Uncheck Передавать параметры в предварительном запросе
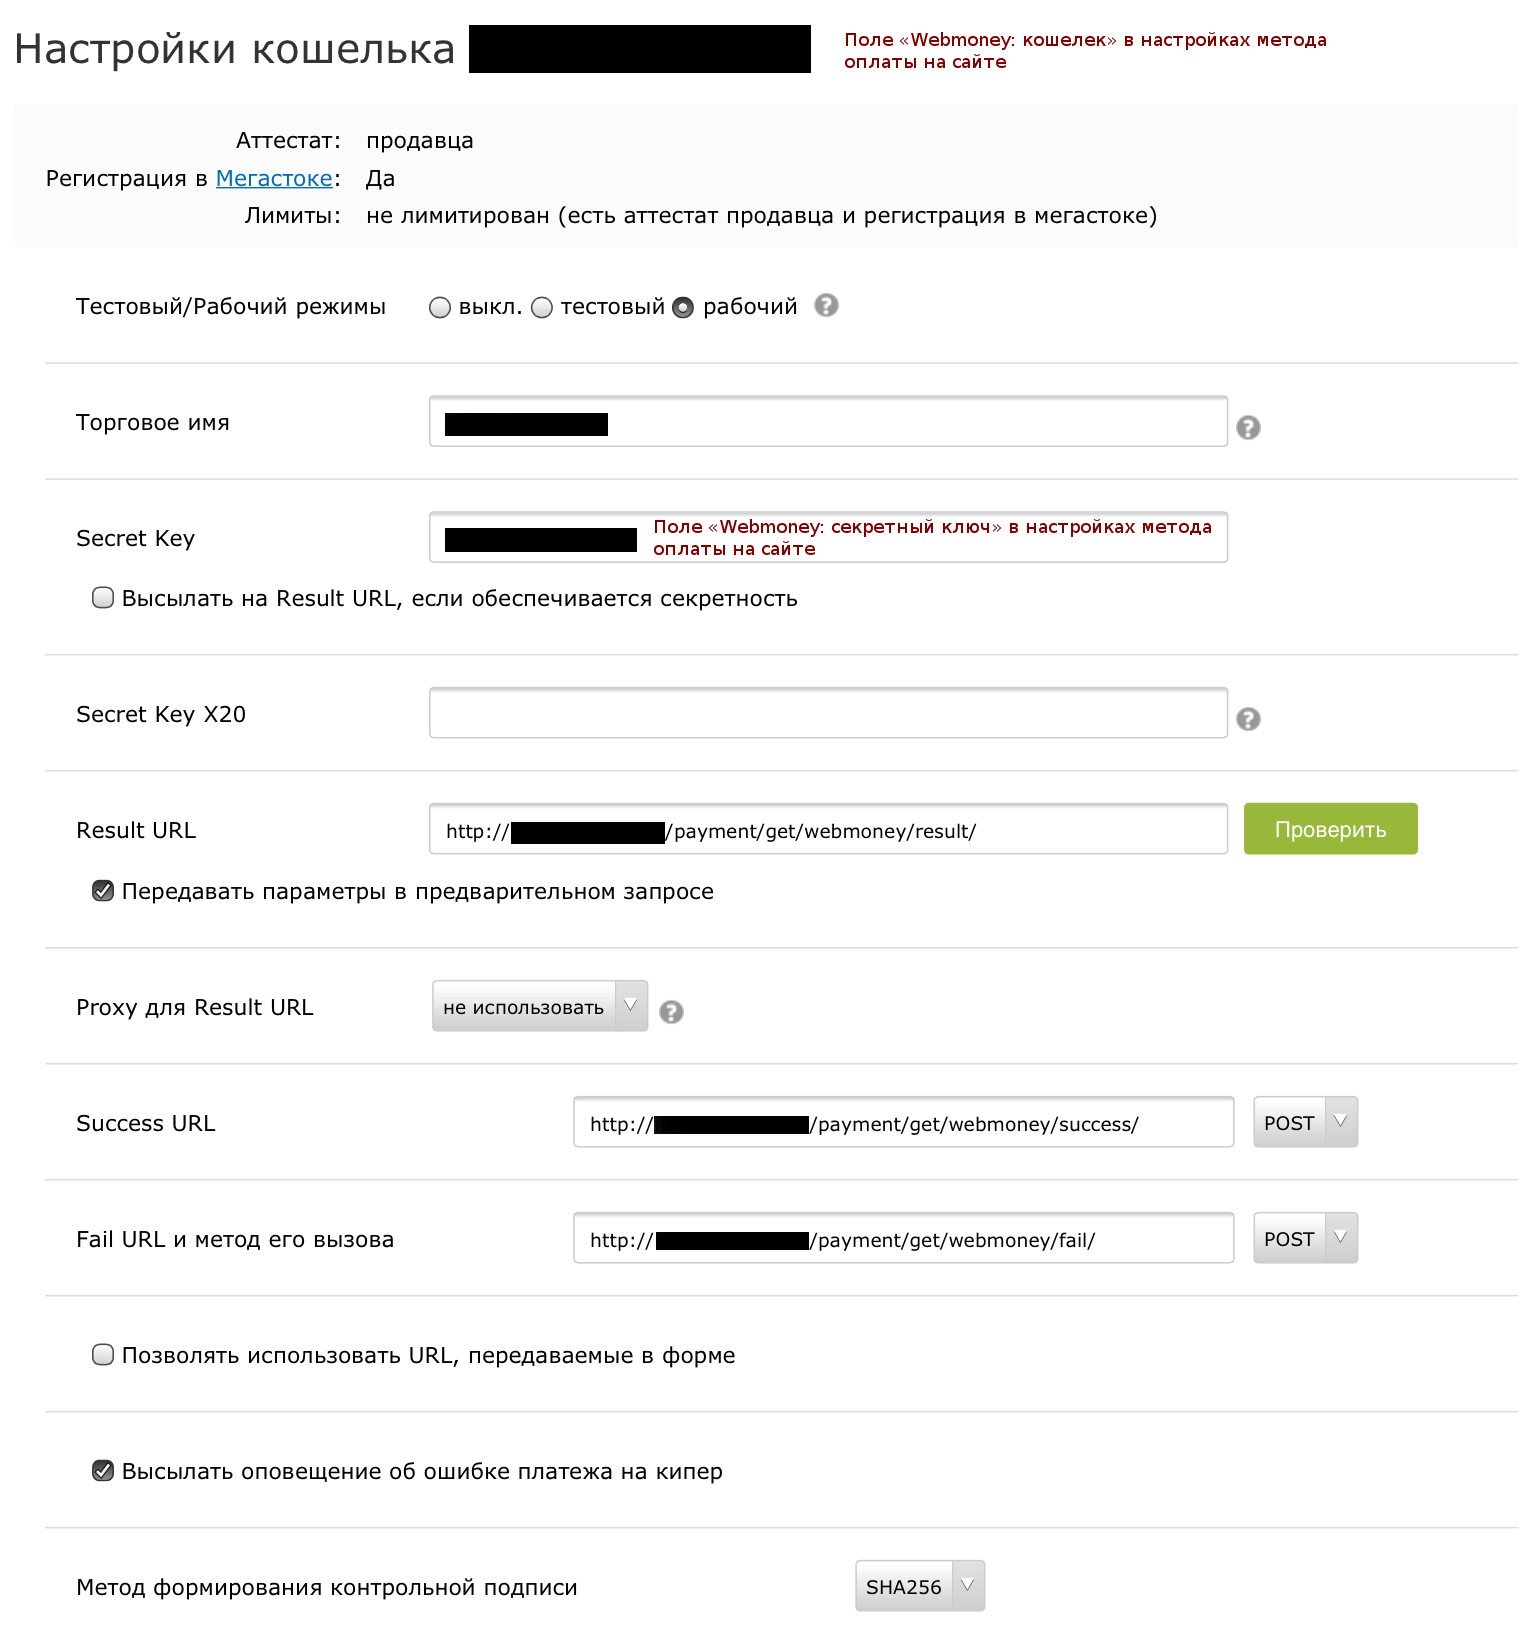Image resolution: width=1534 pixels, height=1638 pixels. 103,891
